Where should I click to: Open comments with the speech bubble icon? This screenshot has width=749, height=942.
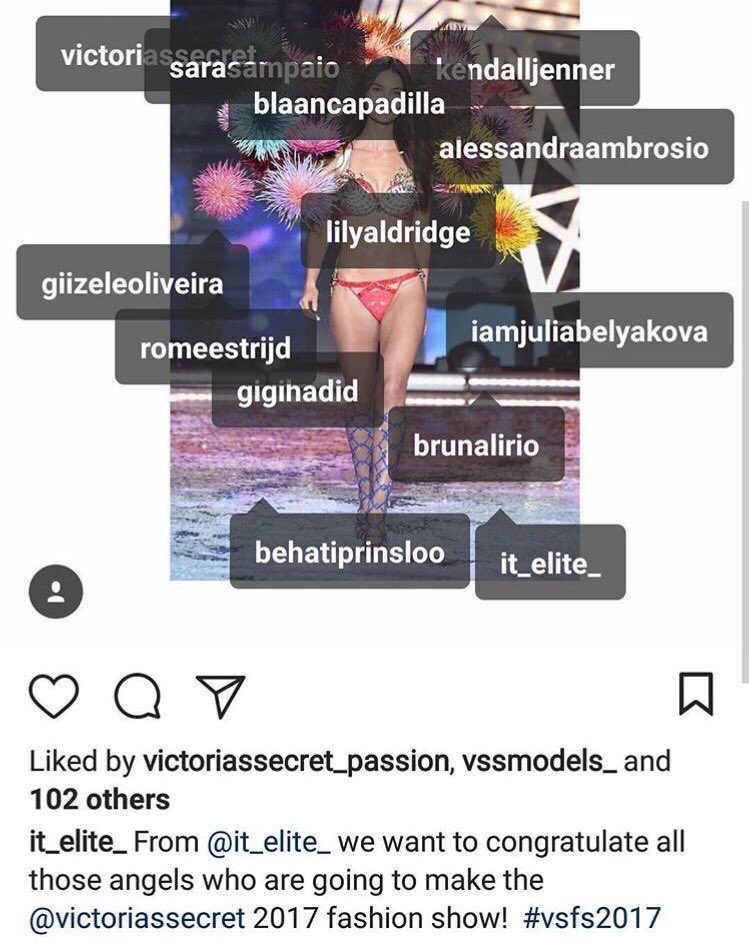[138, 697]
